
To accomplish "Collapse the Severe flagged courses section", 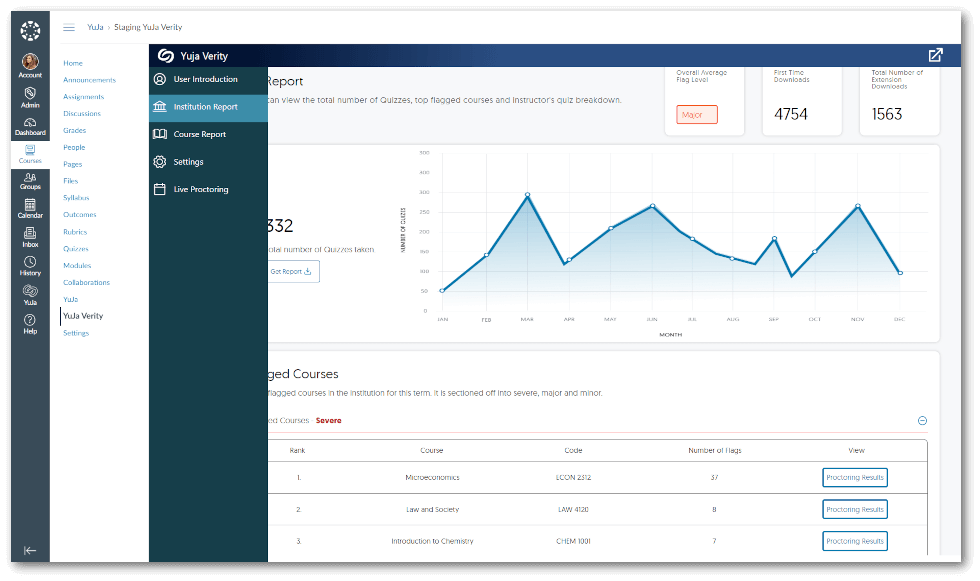I will click(922, 421).
